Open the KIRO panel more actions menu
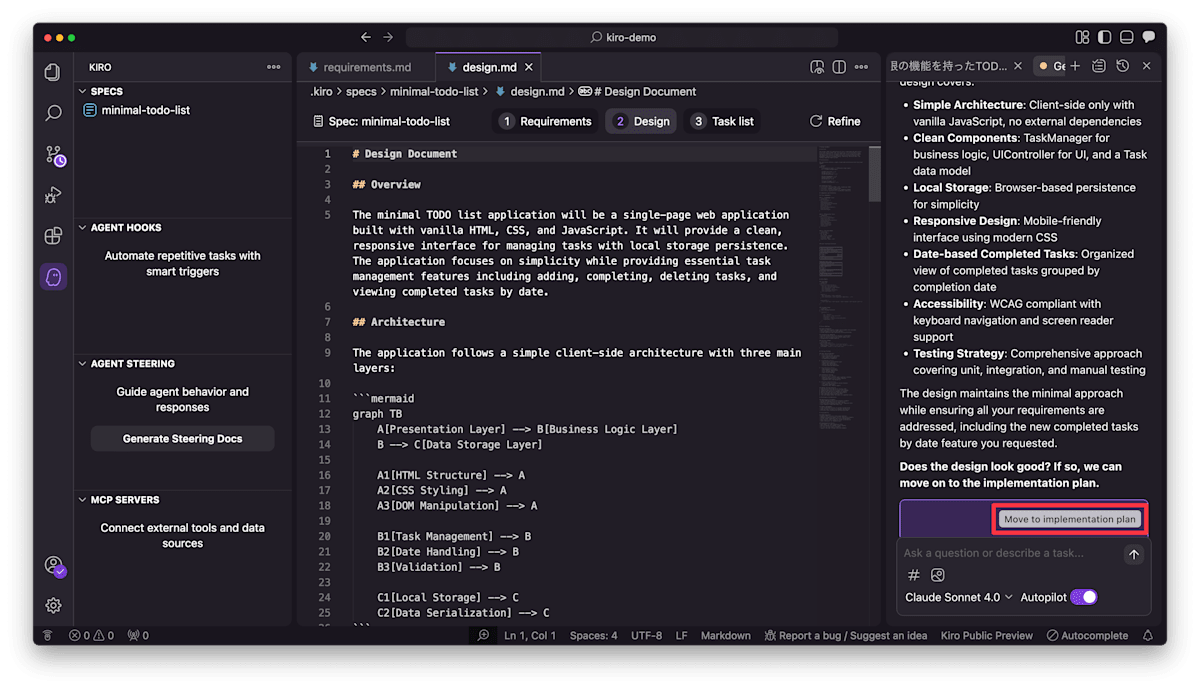Screen dimensions: 1200x689 pyautogui.click(x=273, y=67)
